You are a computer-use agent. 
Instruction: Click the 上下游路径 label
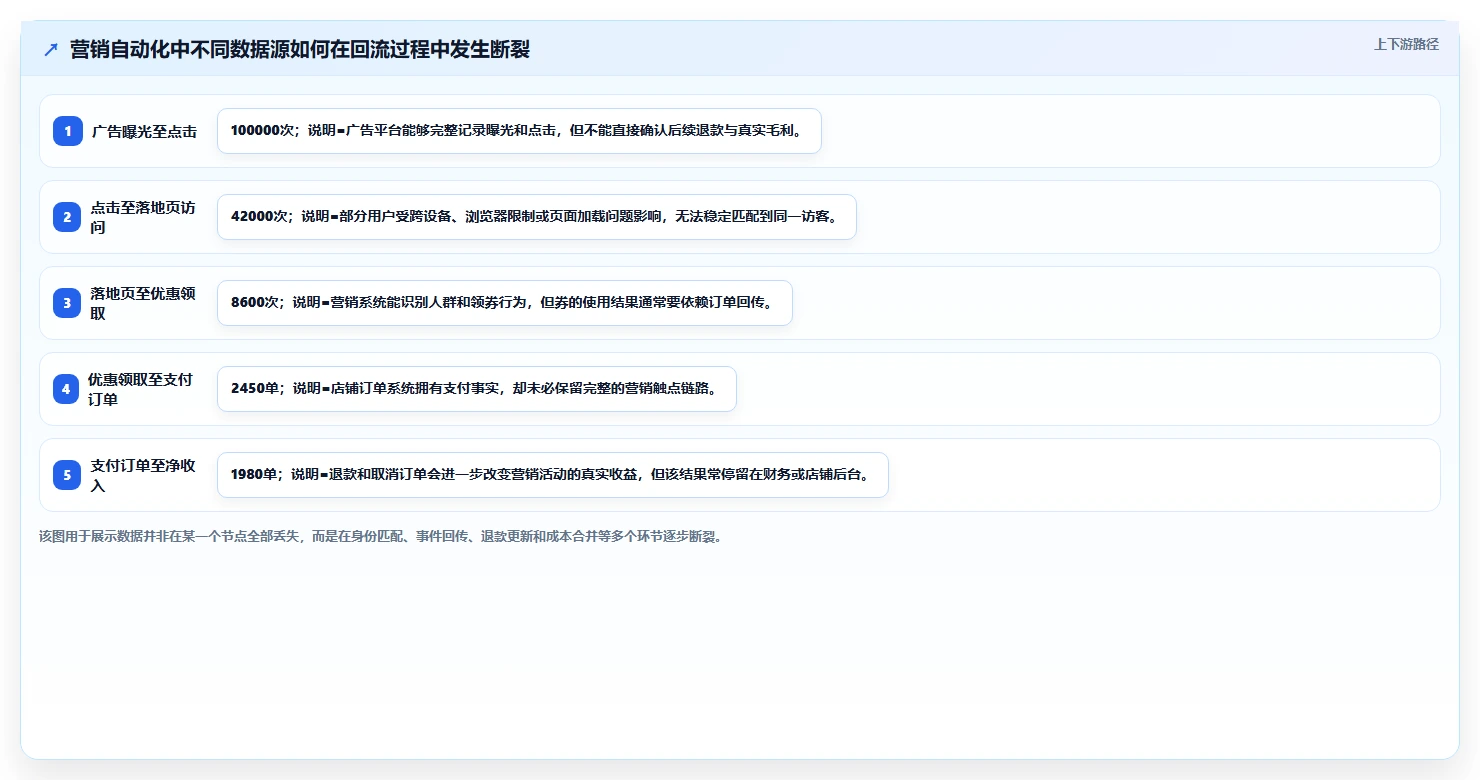coord(1406,44)
